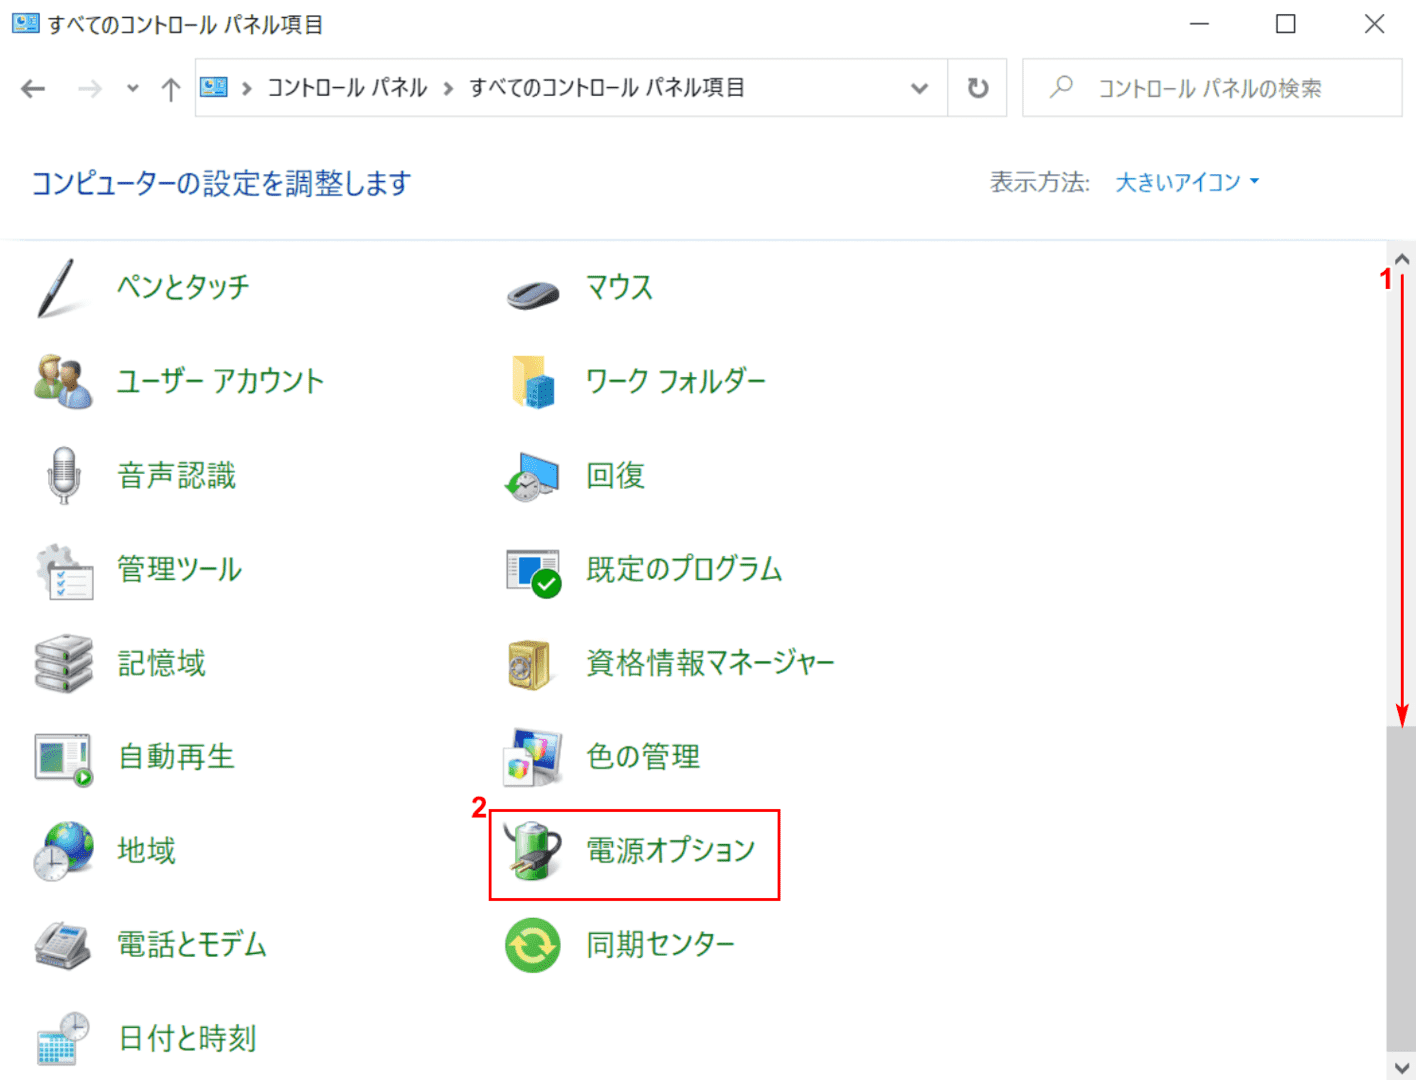Image resolution: width=1416 pixels, height=1080 pixels.
Task: Open the 色の管理 color icon
Action: pos(532,757)
